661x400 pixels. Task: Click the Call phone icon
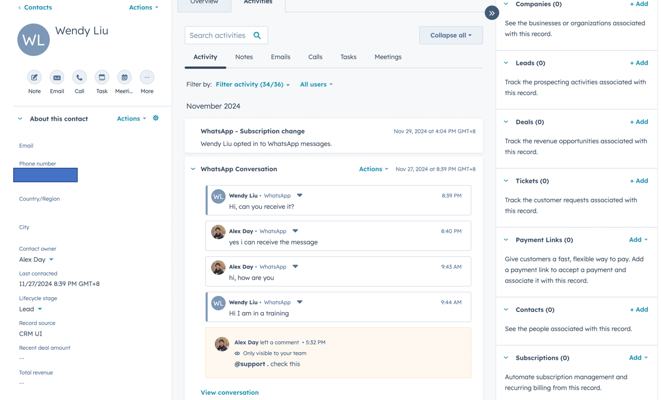(79, 78)
